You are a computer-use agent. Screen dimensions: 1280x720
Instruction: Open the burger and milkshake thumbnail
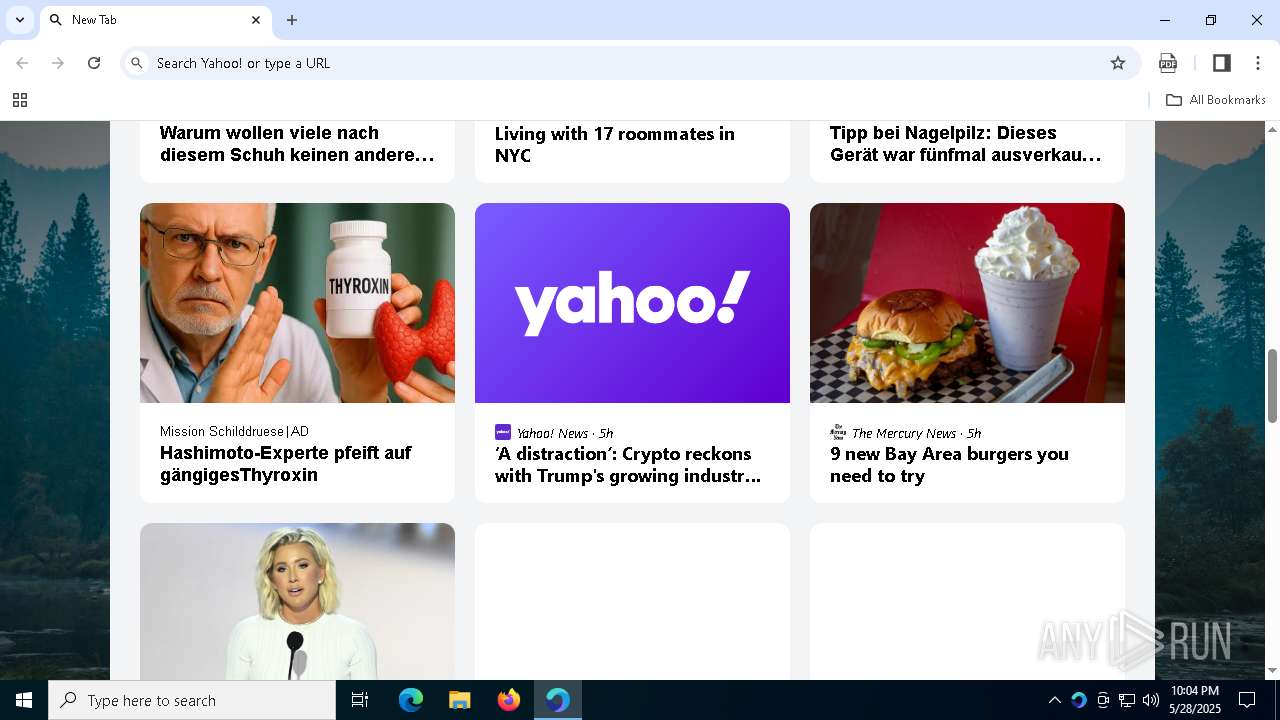(x=967, y=303)
